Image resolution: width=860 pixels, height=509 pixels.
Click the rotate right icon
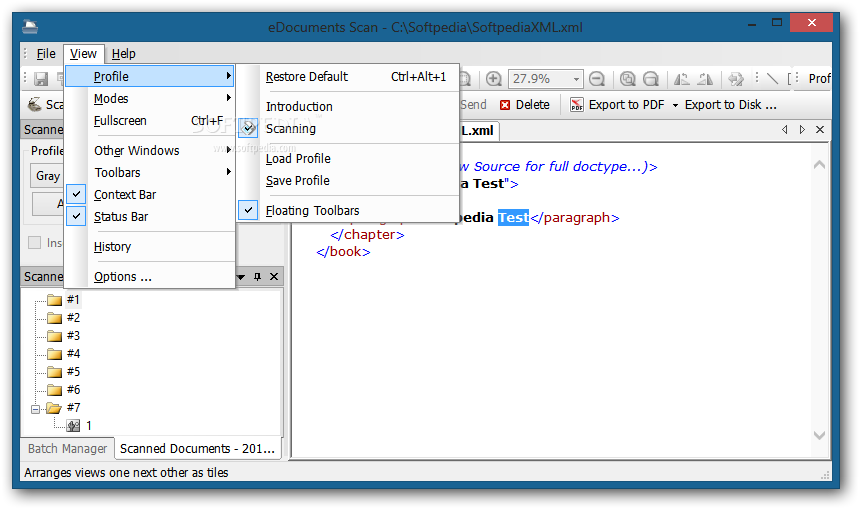pos(705,79)
